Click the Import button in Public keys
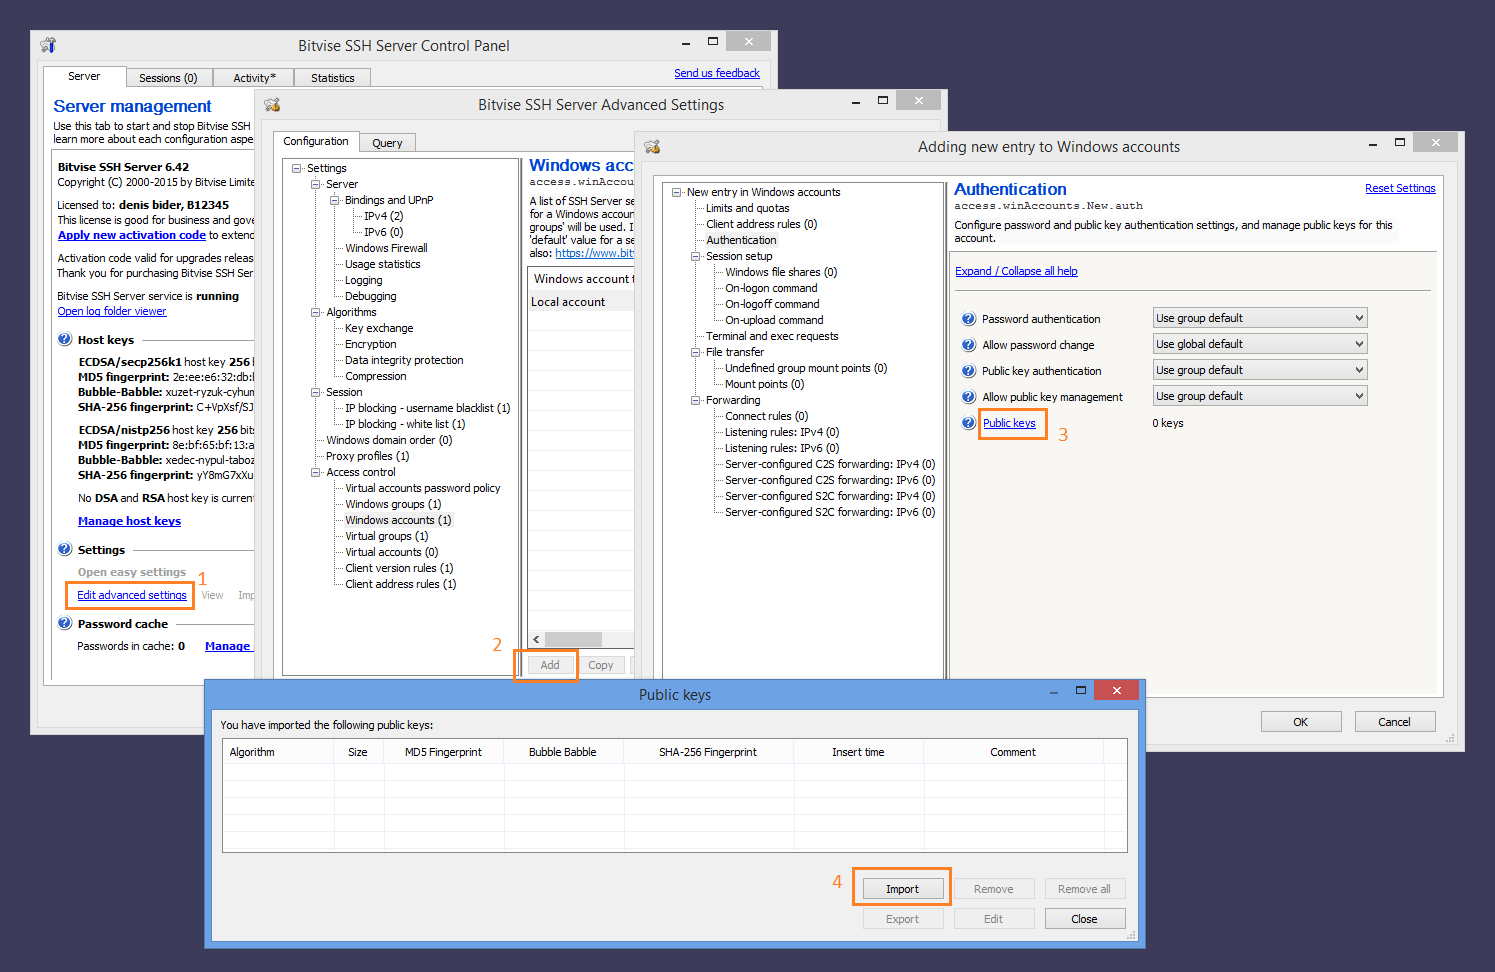The image size is (1495, 972). tap(901, 889)
